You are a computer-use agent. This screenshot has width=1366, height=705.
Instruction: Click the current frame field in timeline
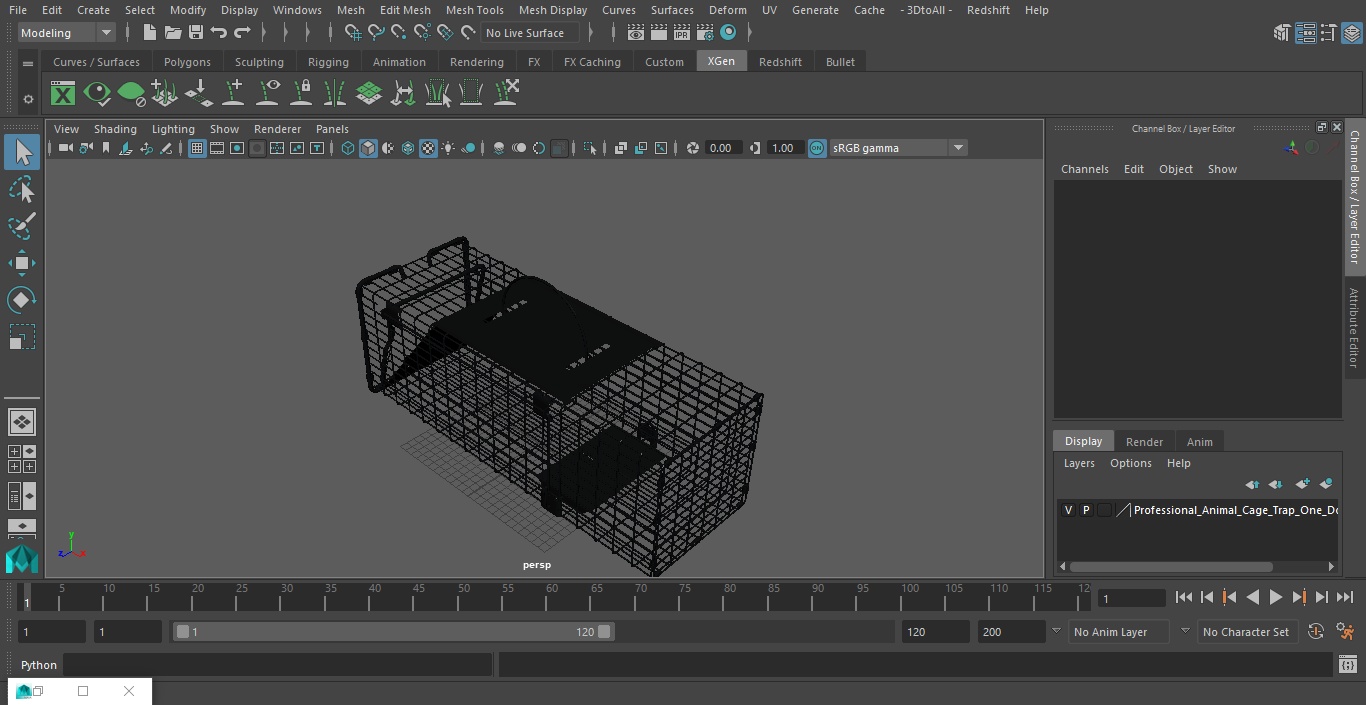(1131, 598)
